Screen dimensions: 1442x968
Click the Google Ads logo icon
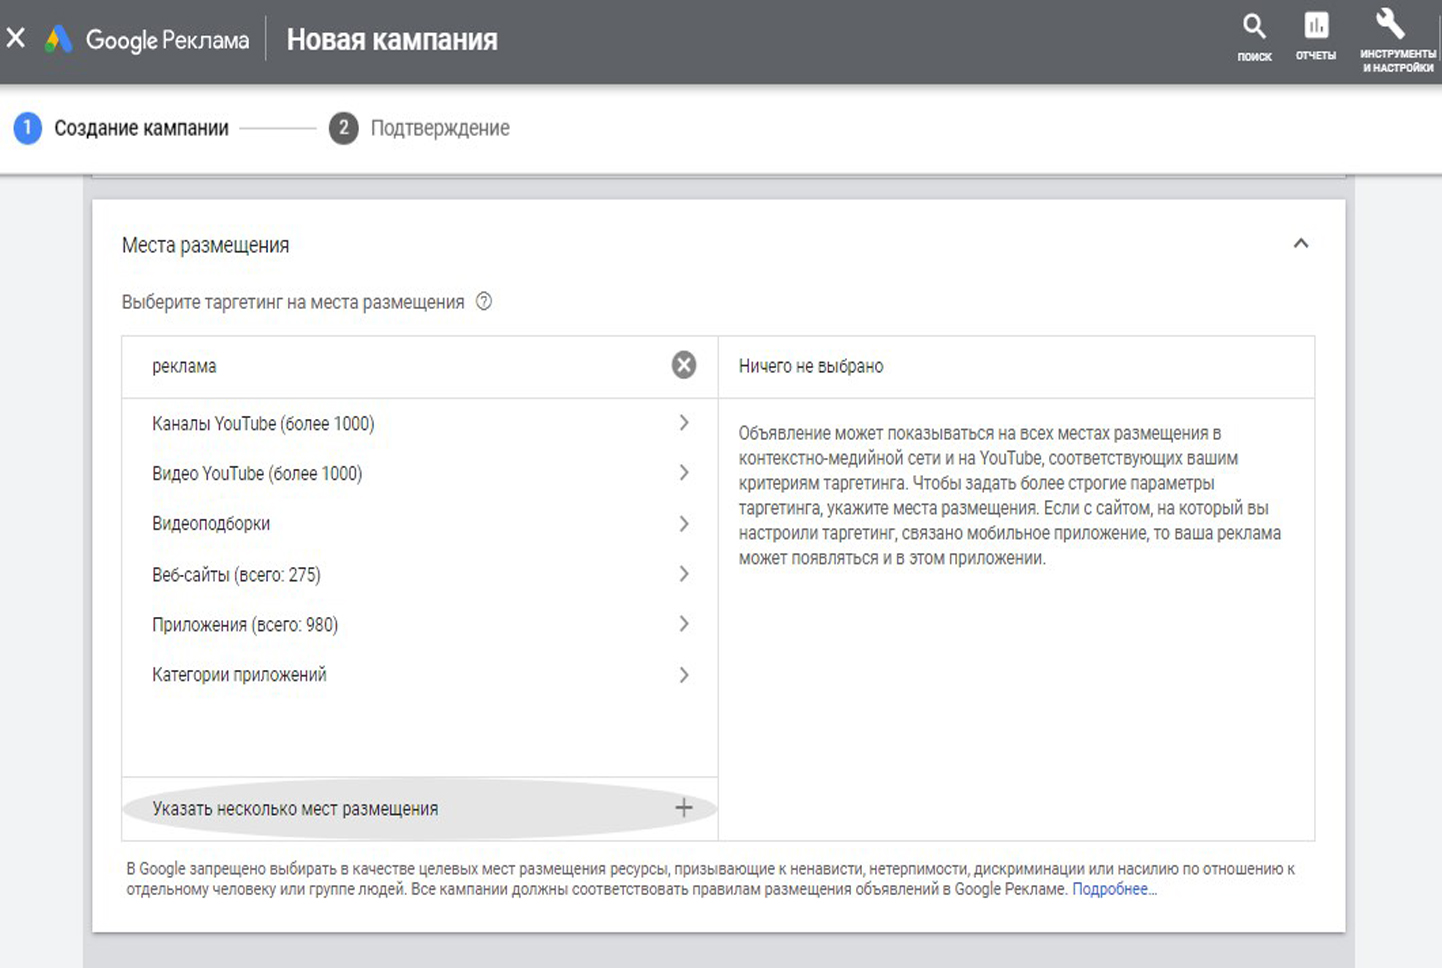point(59,40)
